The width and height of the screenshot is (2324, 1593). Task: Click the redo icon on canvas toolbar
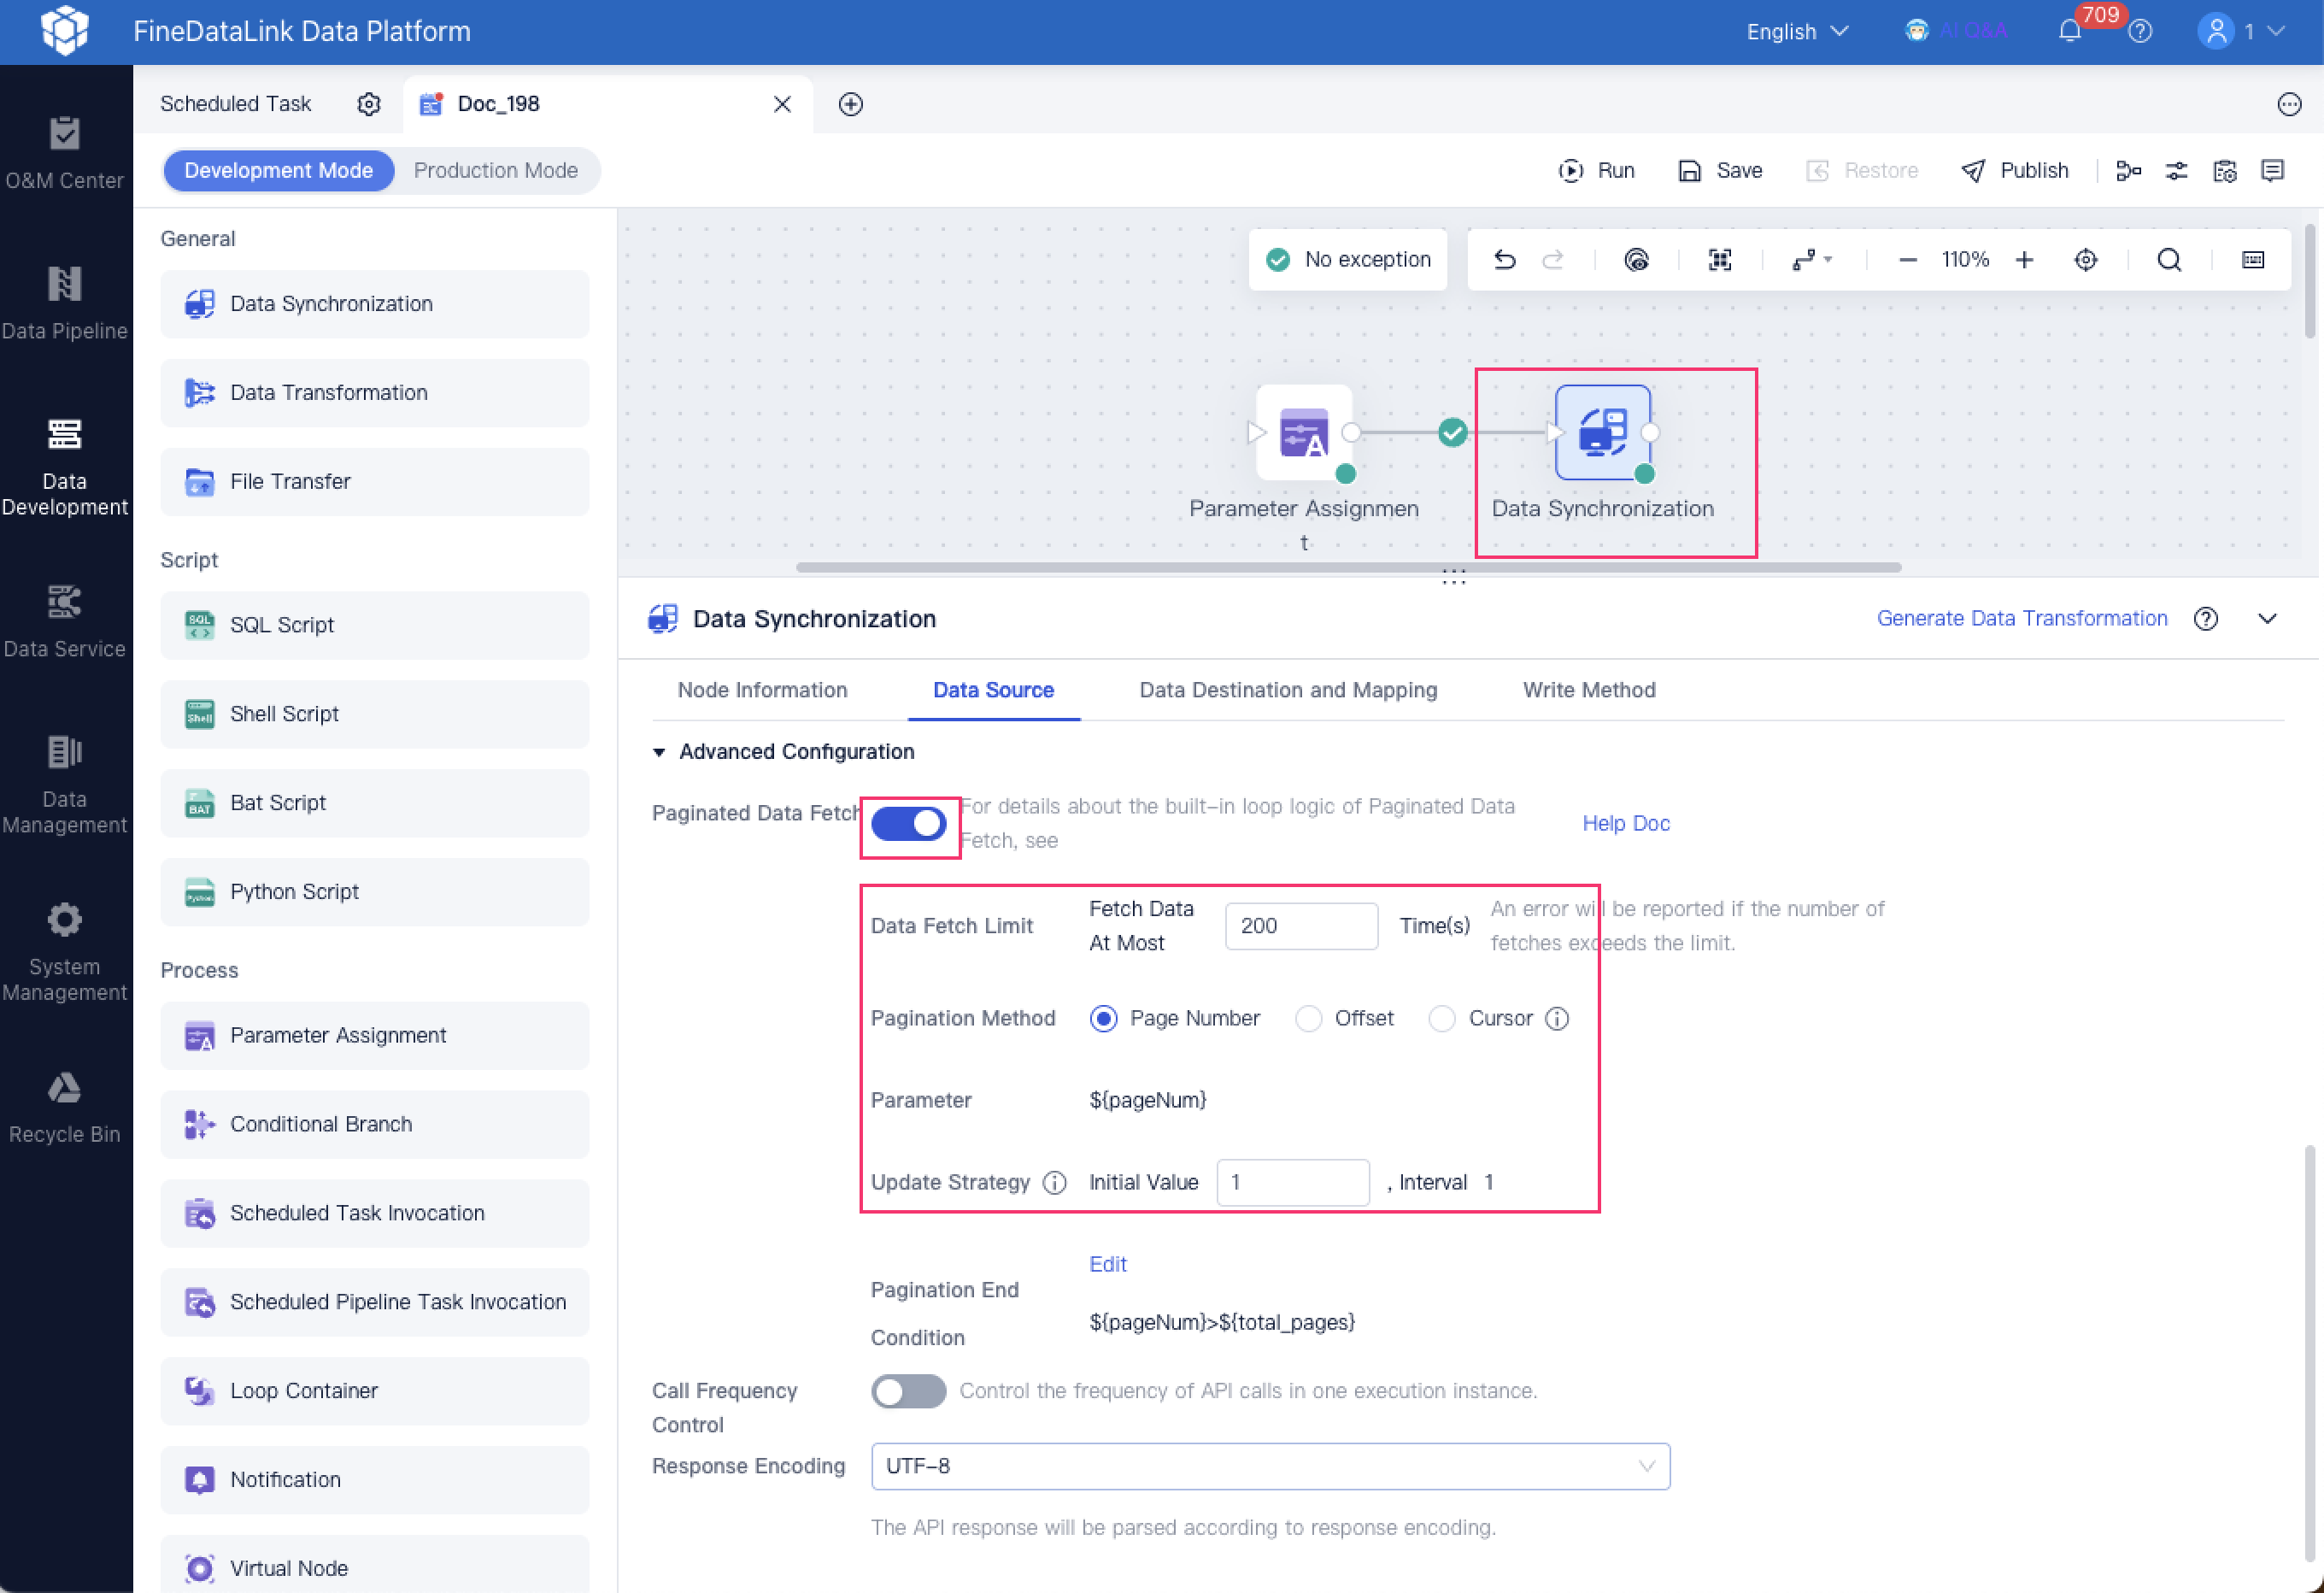coord(1553,260)
